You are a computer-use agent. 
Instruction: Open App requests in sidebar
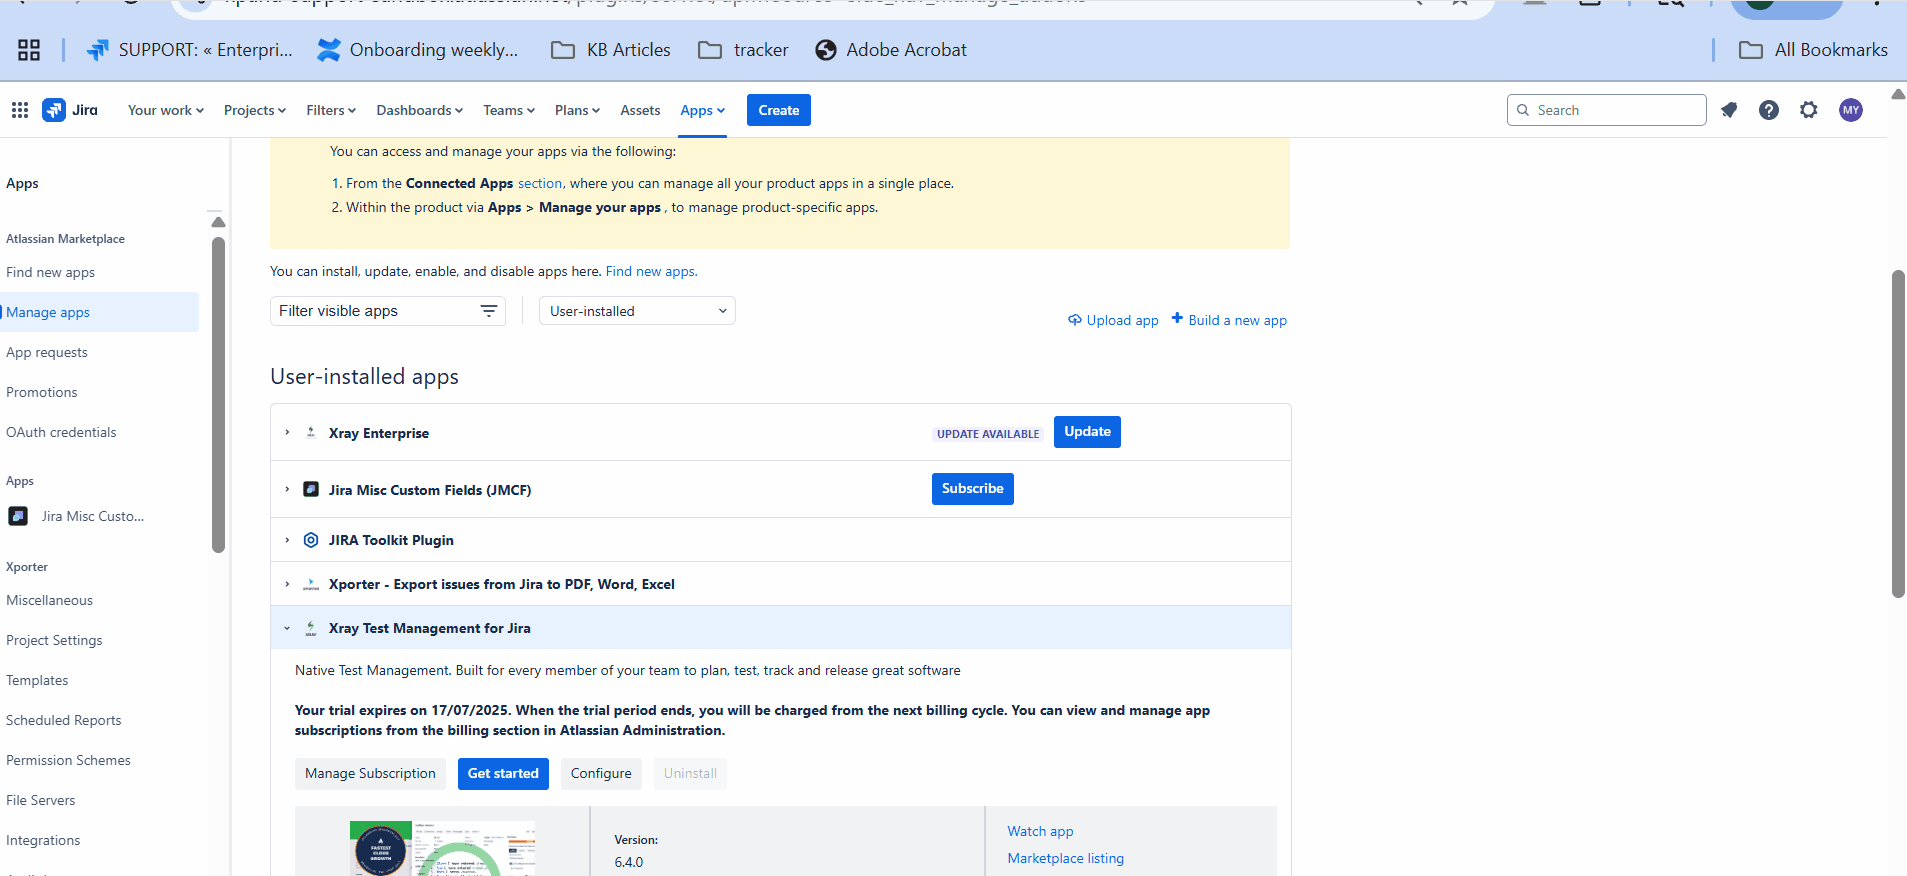coord(47,352)
